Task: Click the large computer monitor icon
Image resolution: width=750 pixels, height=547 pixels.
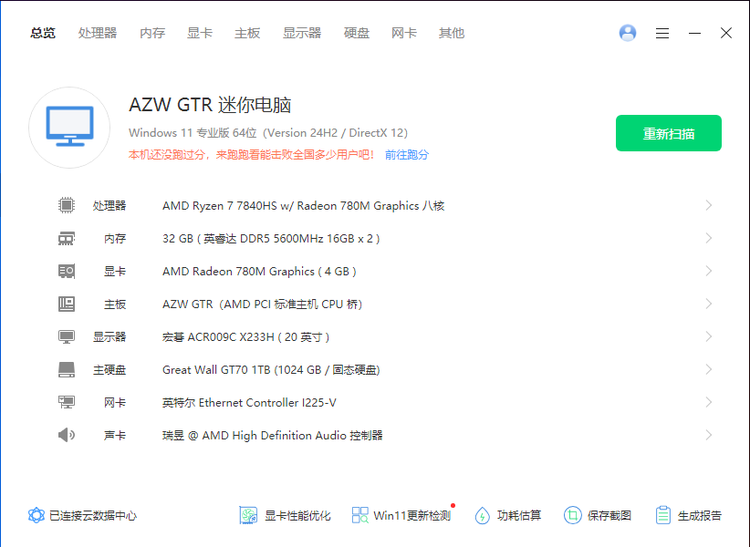Action: [69, 127]
